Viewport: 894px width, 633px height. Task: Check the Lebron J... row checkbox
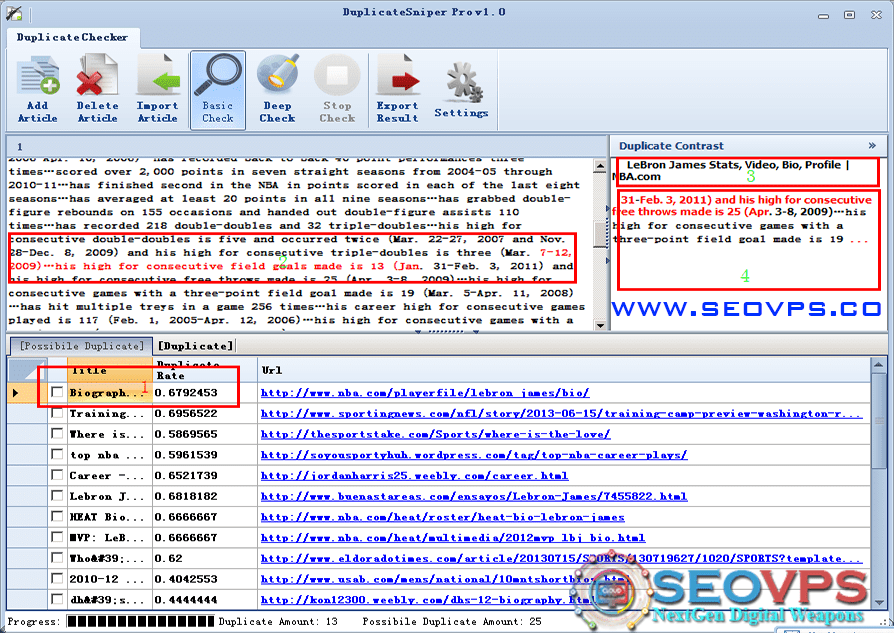(57, 495)
